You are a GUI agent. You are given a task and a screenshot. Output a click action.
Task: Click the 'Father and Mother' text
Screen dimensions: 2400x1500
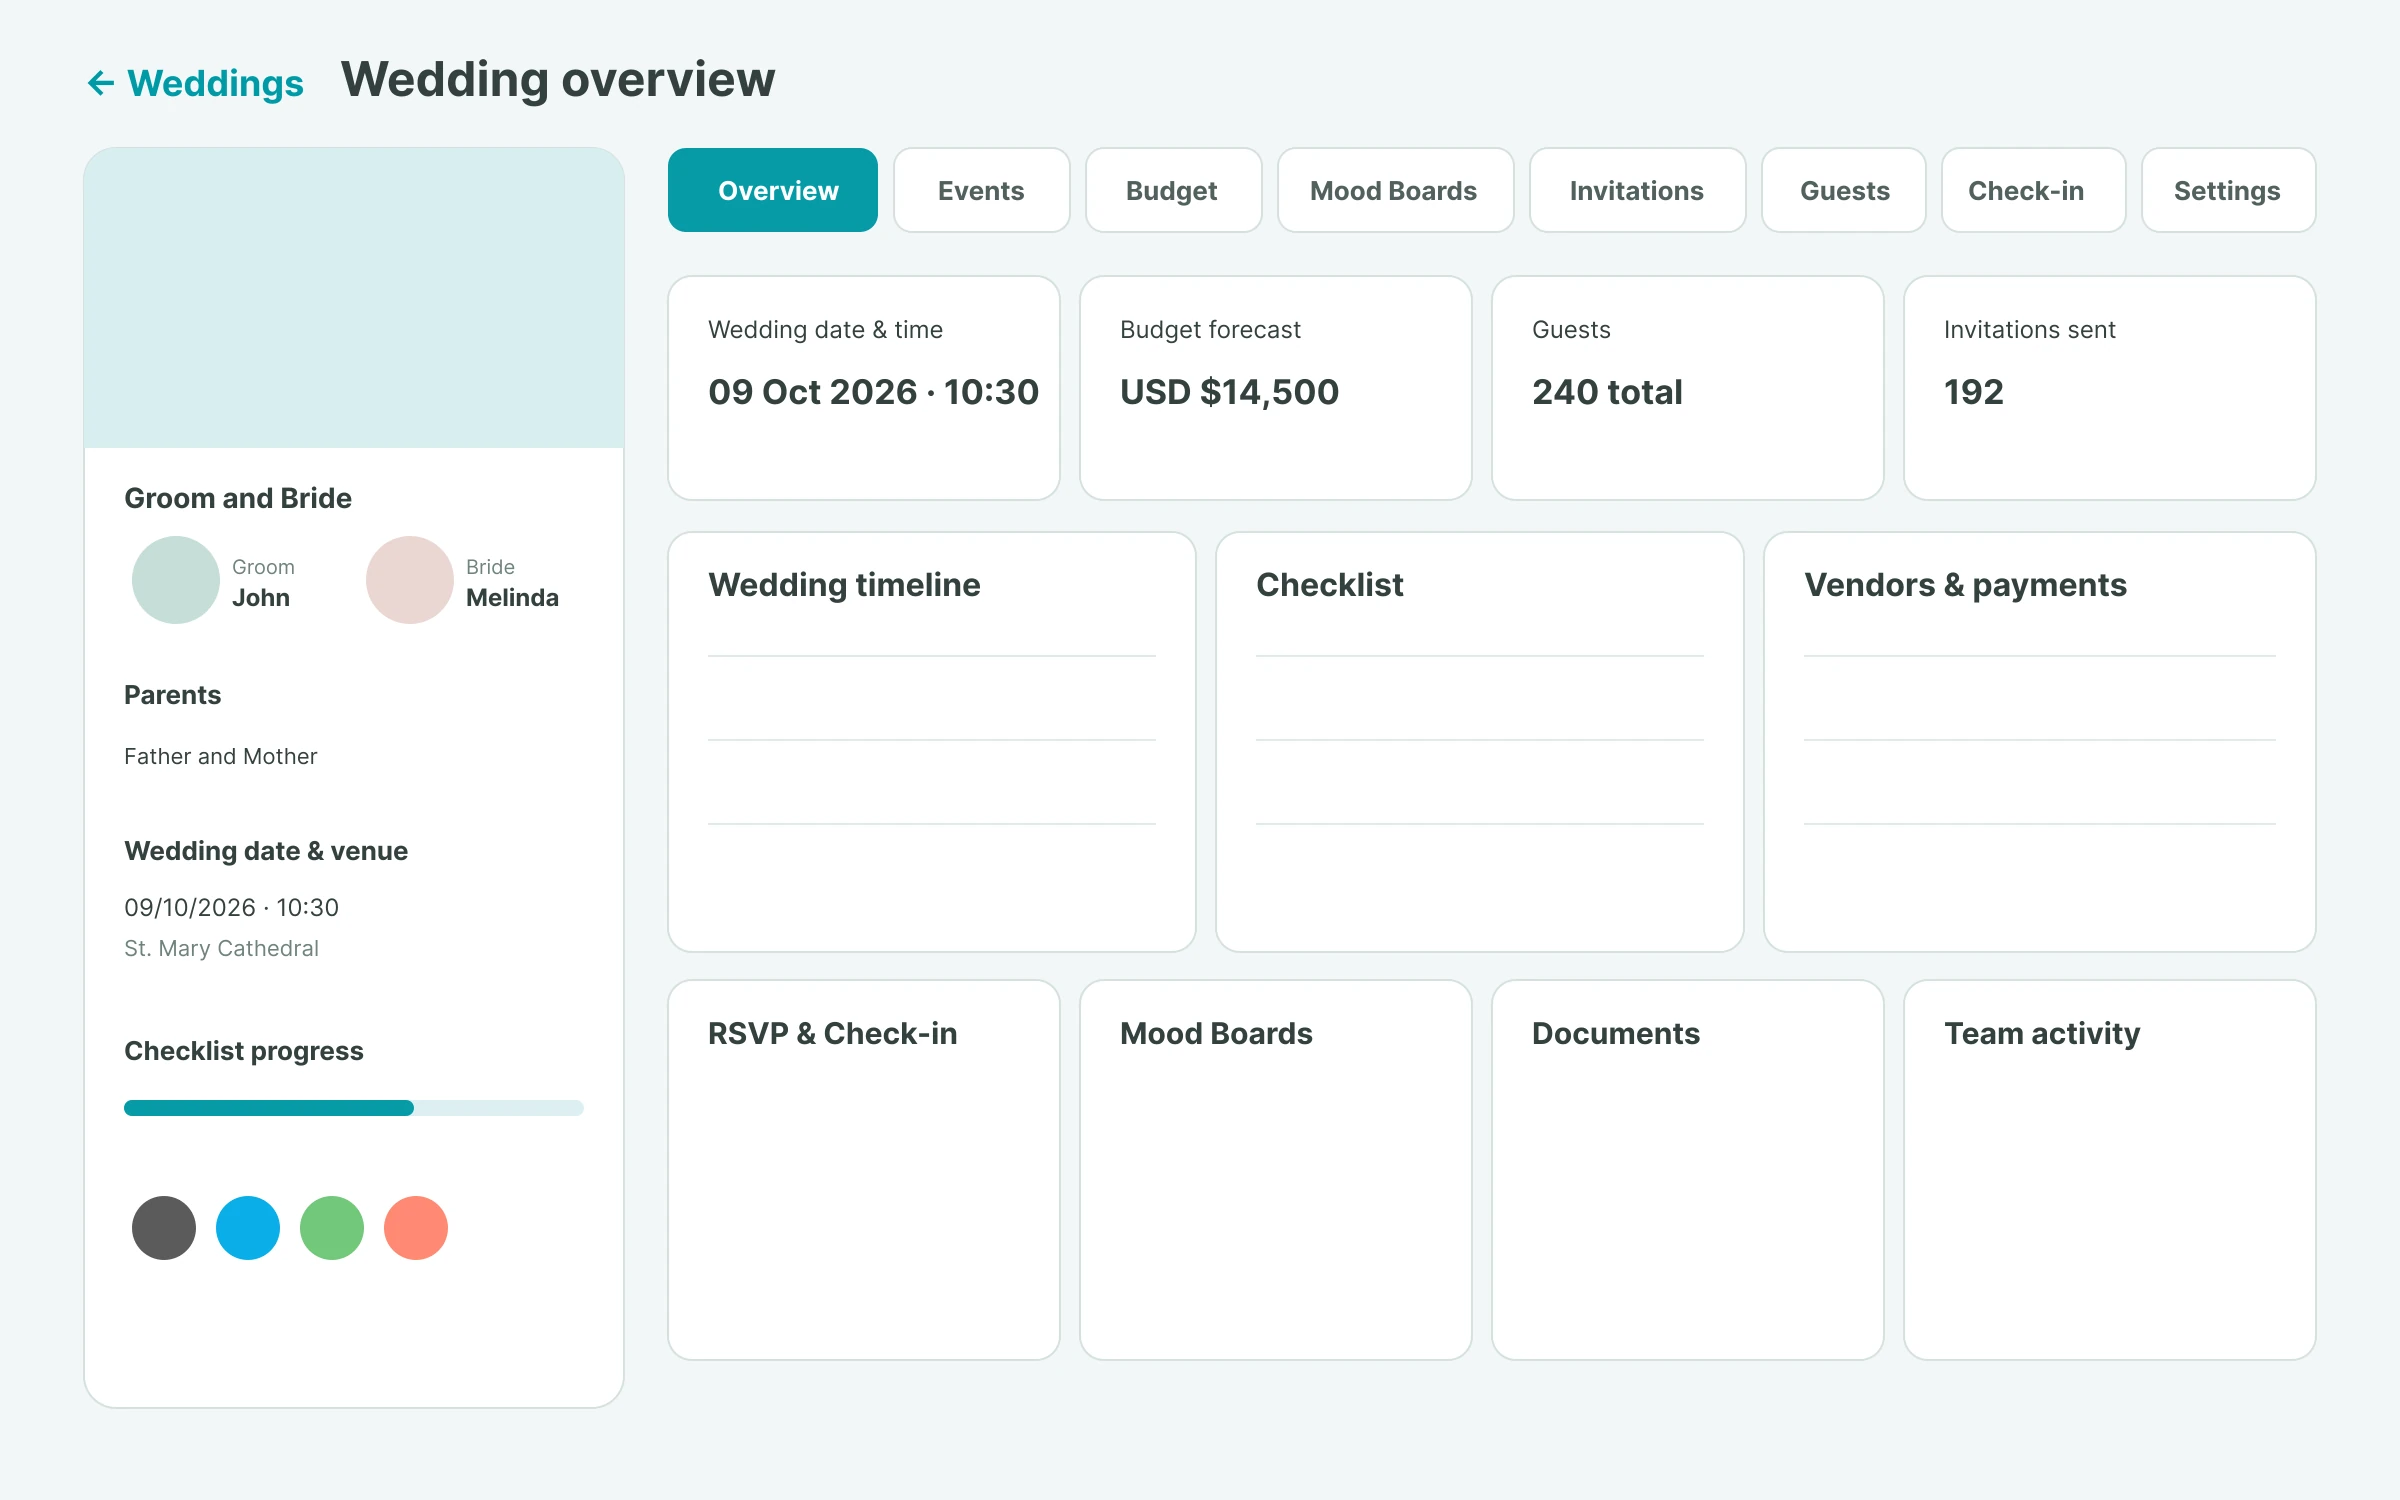[x=221, y=756]
